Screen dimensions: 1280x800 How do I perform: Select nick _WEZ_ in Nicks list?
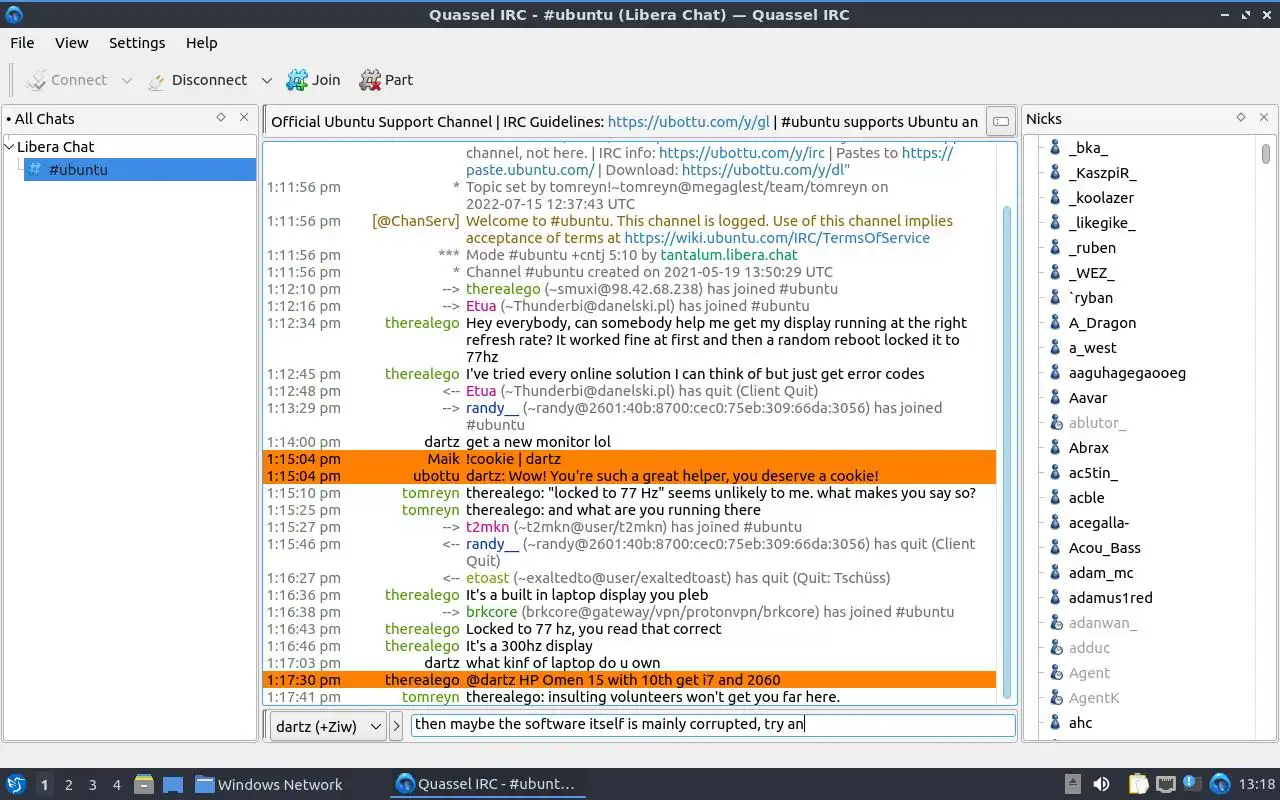1091,273
